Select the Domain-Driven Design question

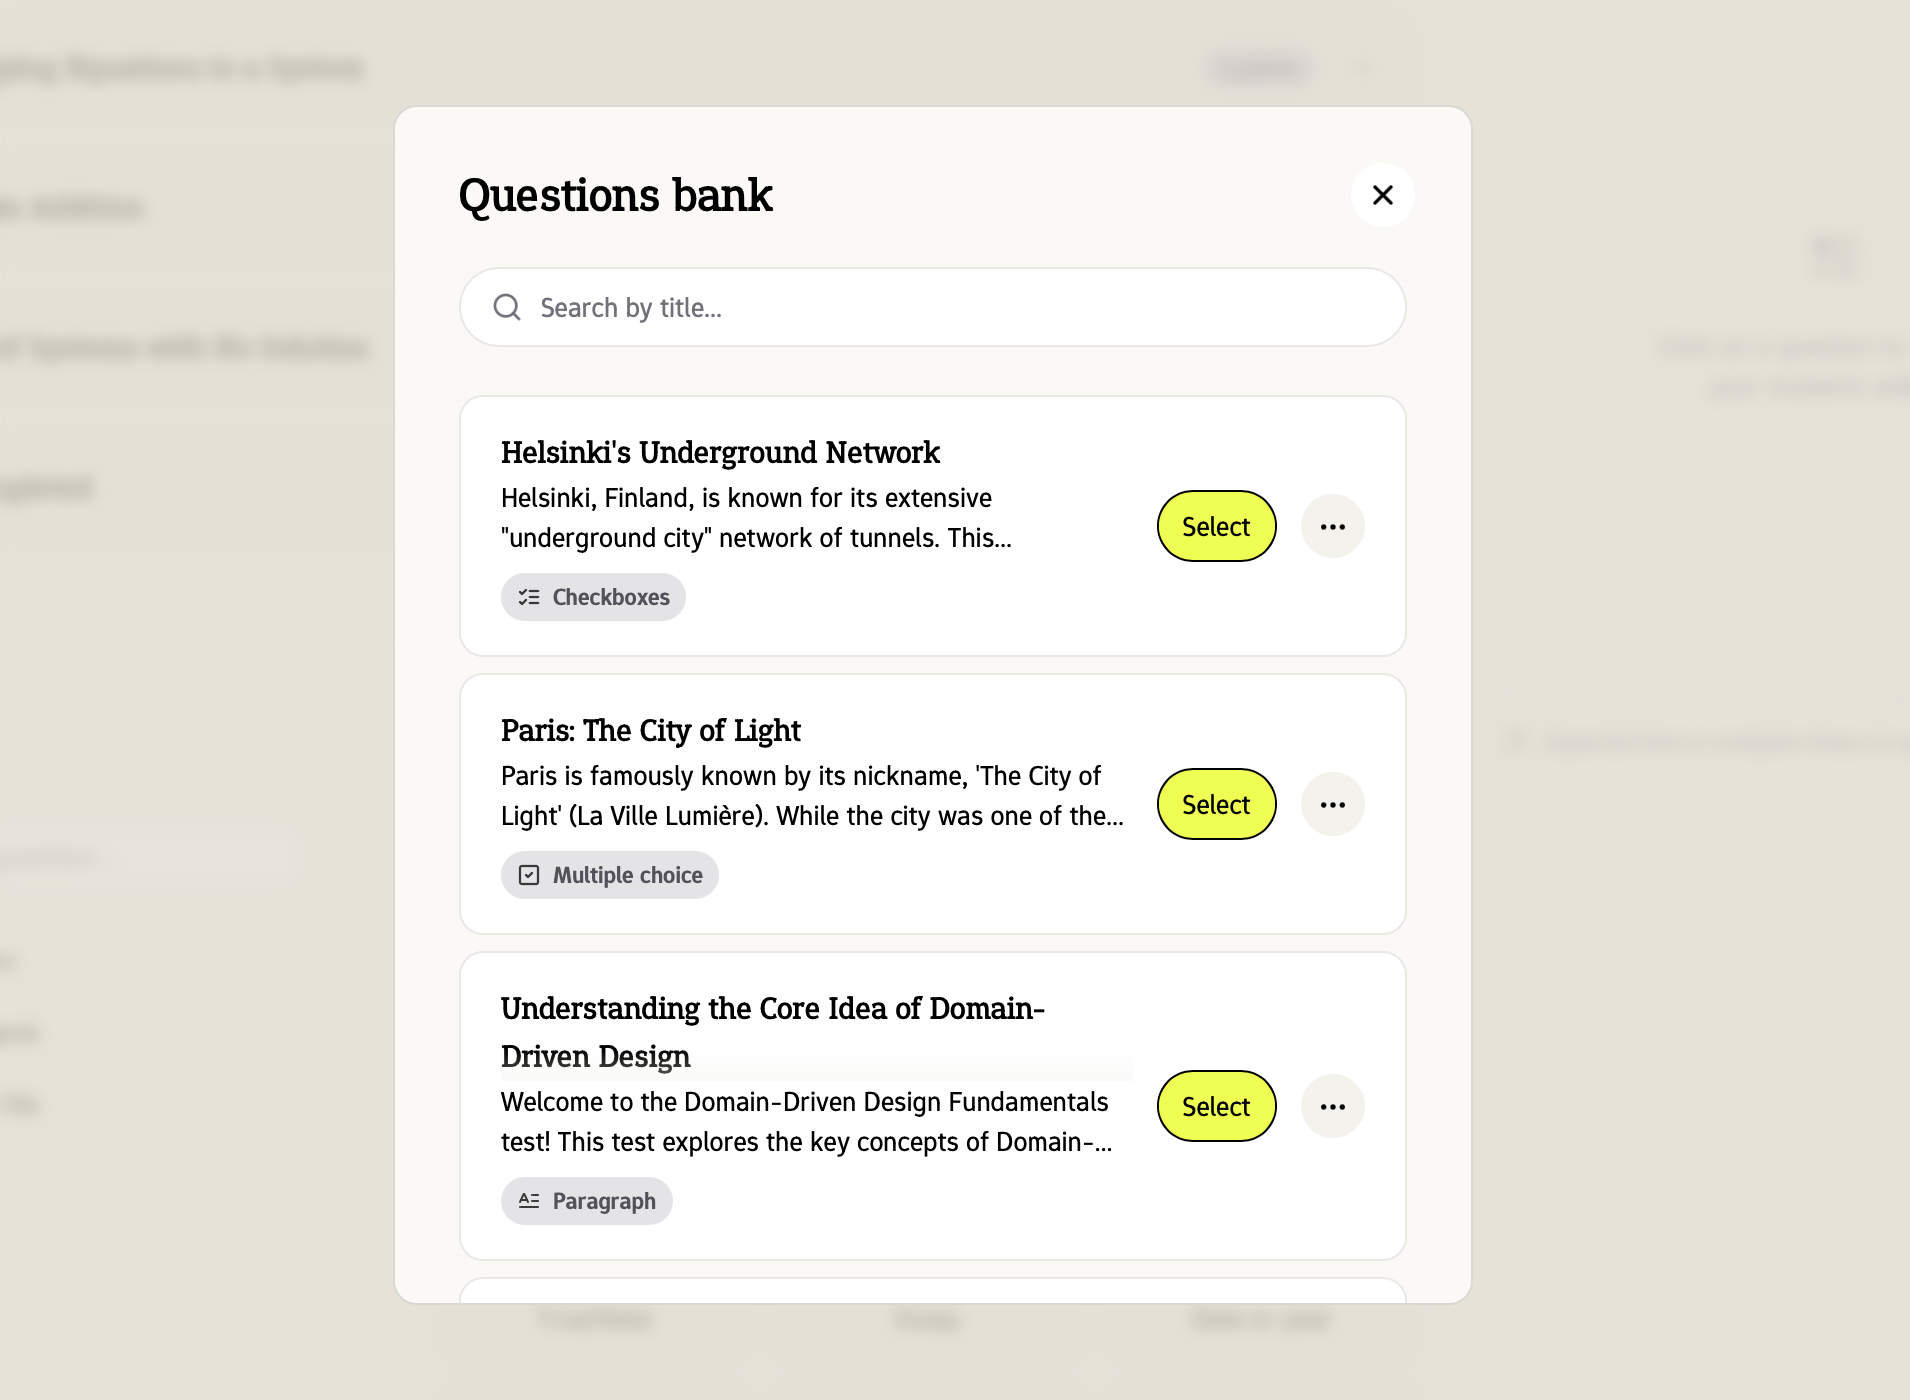pyautogui.click(x=1216, y=1106)
